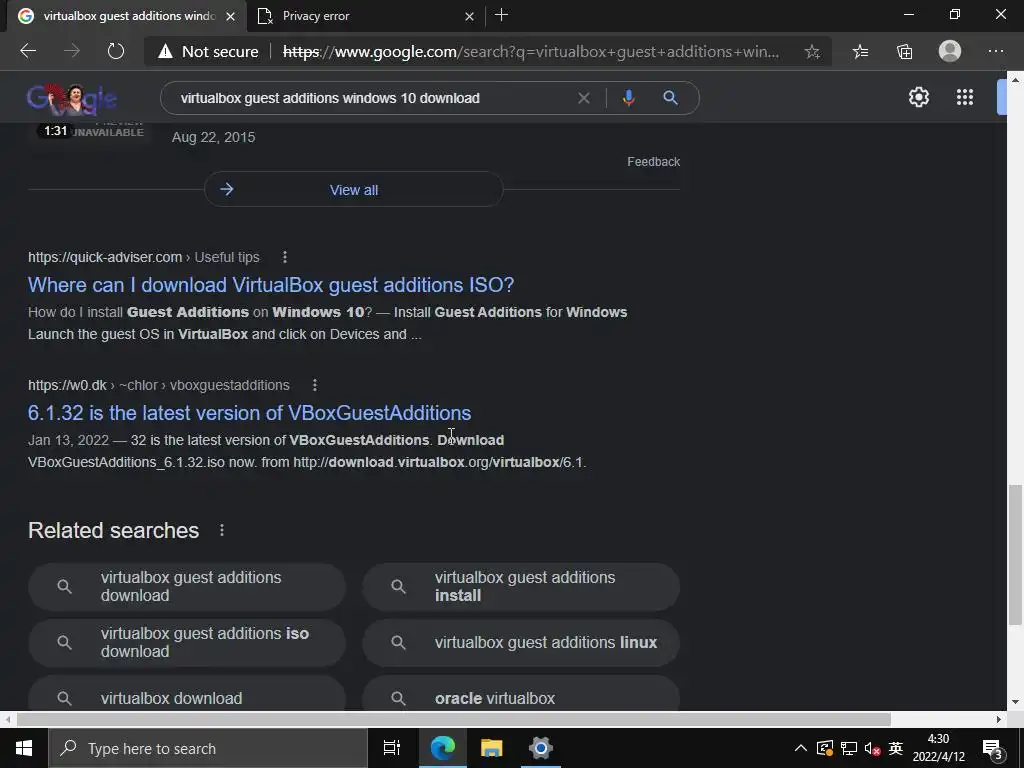Search 'virtualbox download' related suggestion

187,696
